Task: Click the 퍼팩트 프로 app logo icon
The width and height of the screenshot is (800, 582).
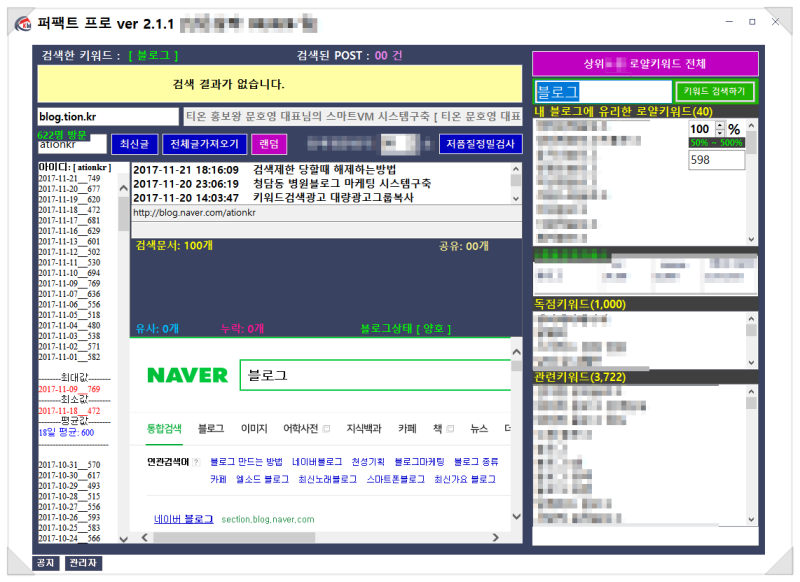Action: [x=23, y=23]
